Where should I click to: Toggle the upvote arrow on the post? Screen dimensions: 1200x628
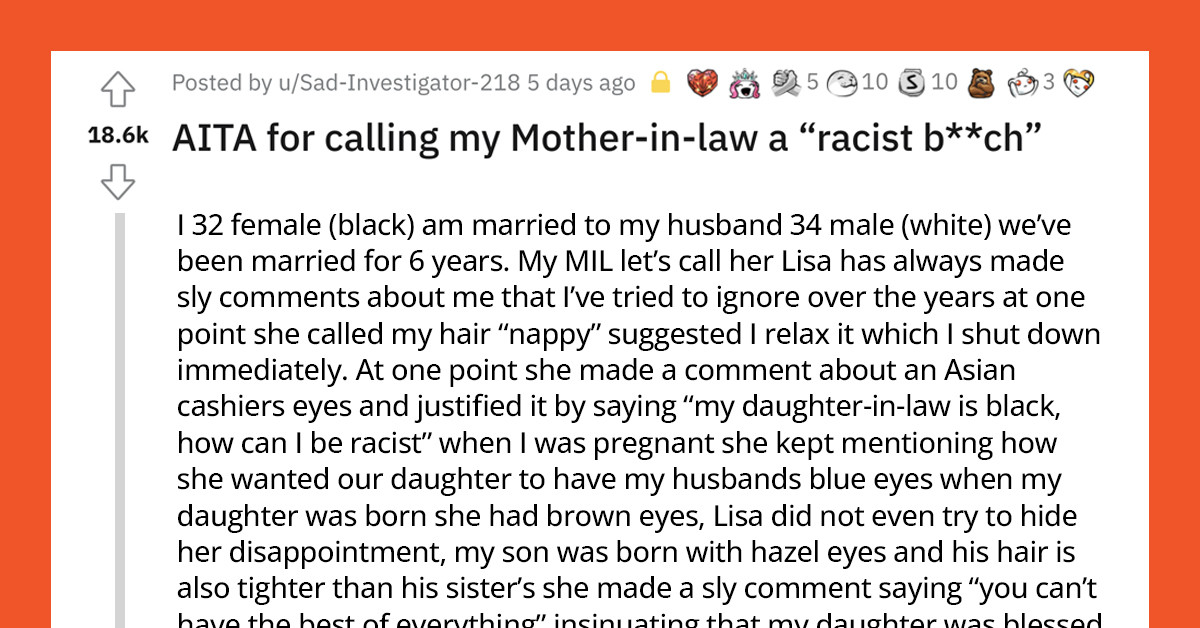tap(119, 89)
